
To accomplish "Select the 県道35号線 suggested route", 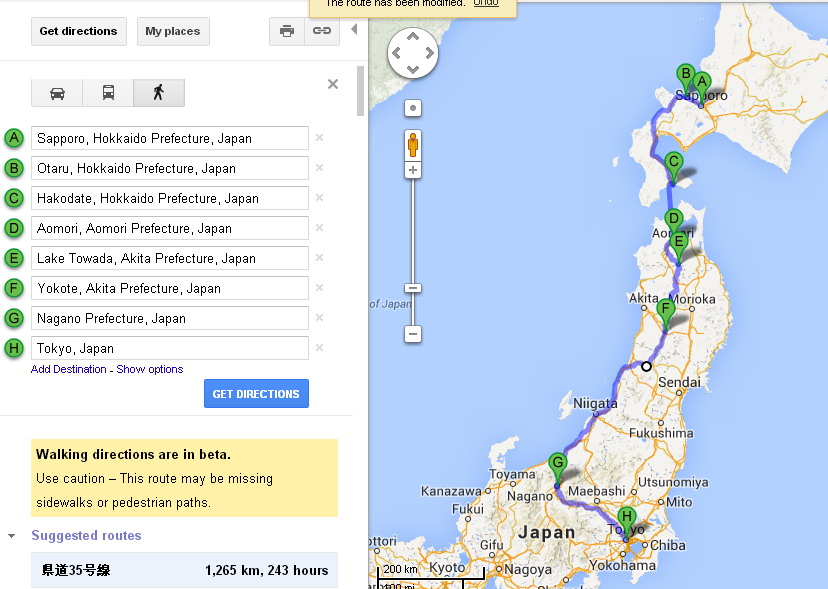I will [x=184, y=570].
